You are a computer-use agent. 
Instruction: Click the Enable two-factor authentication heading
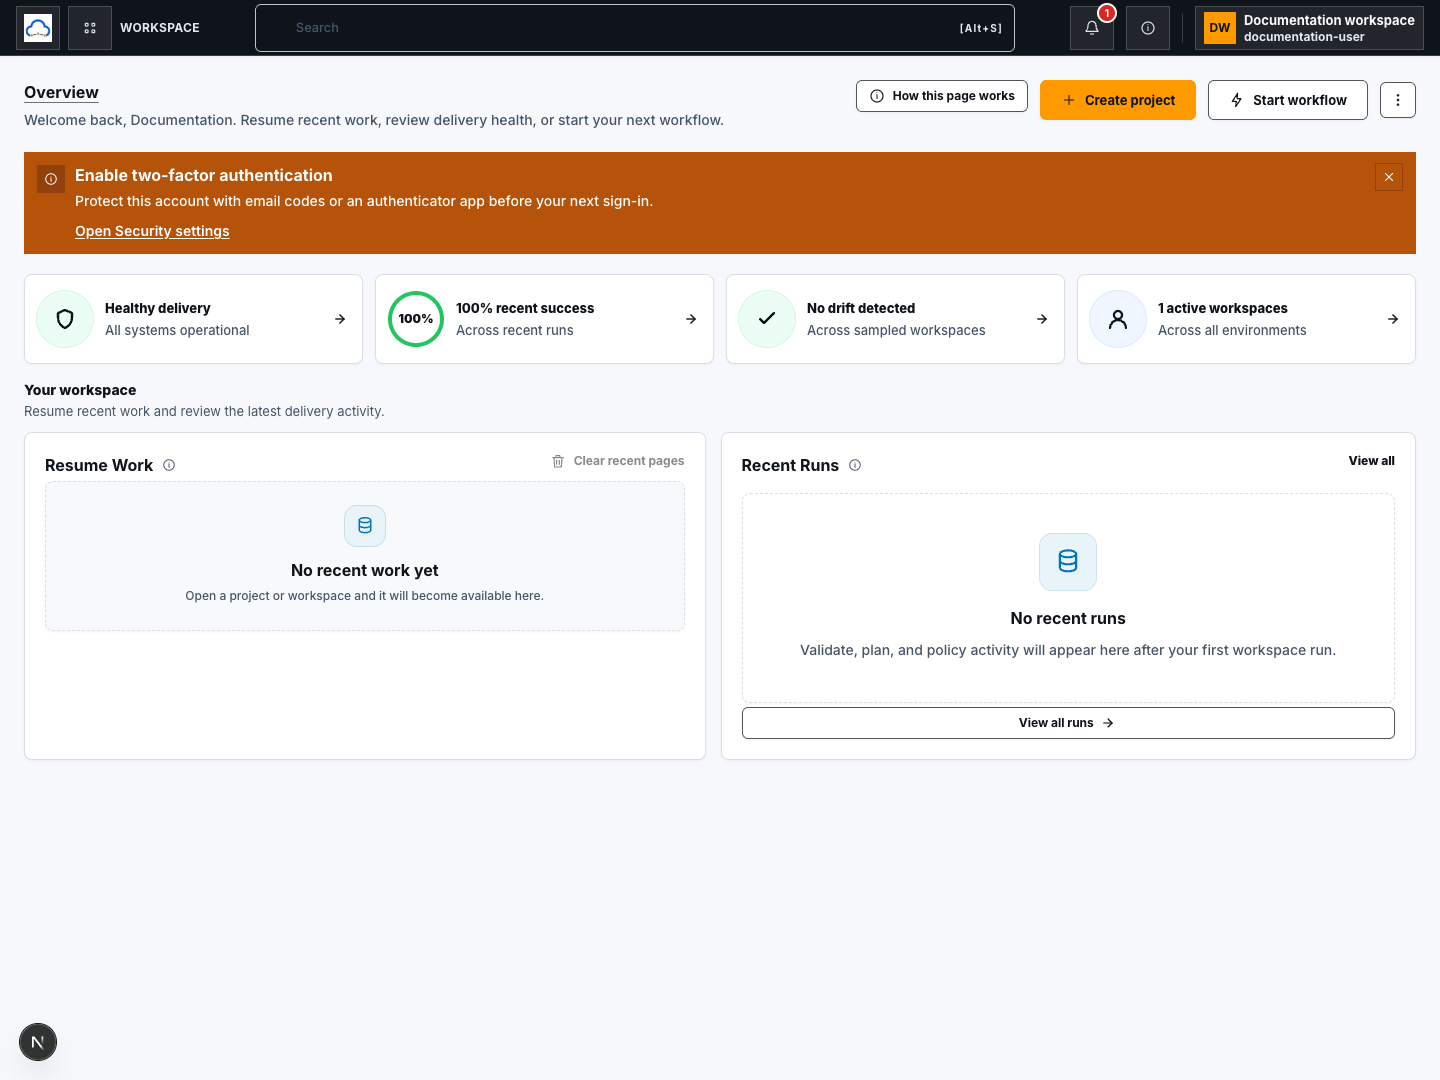point(204,175)
